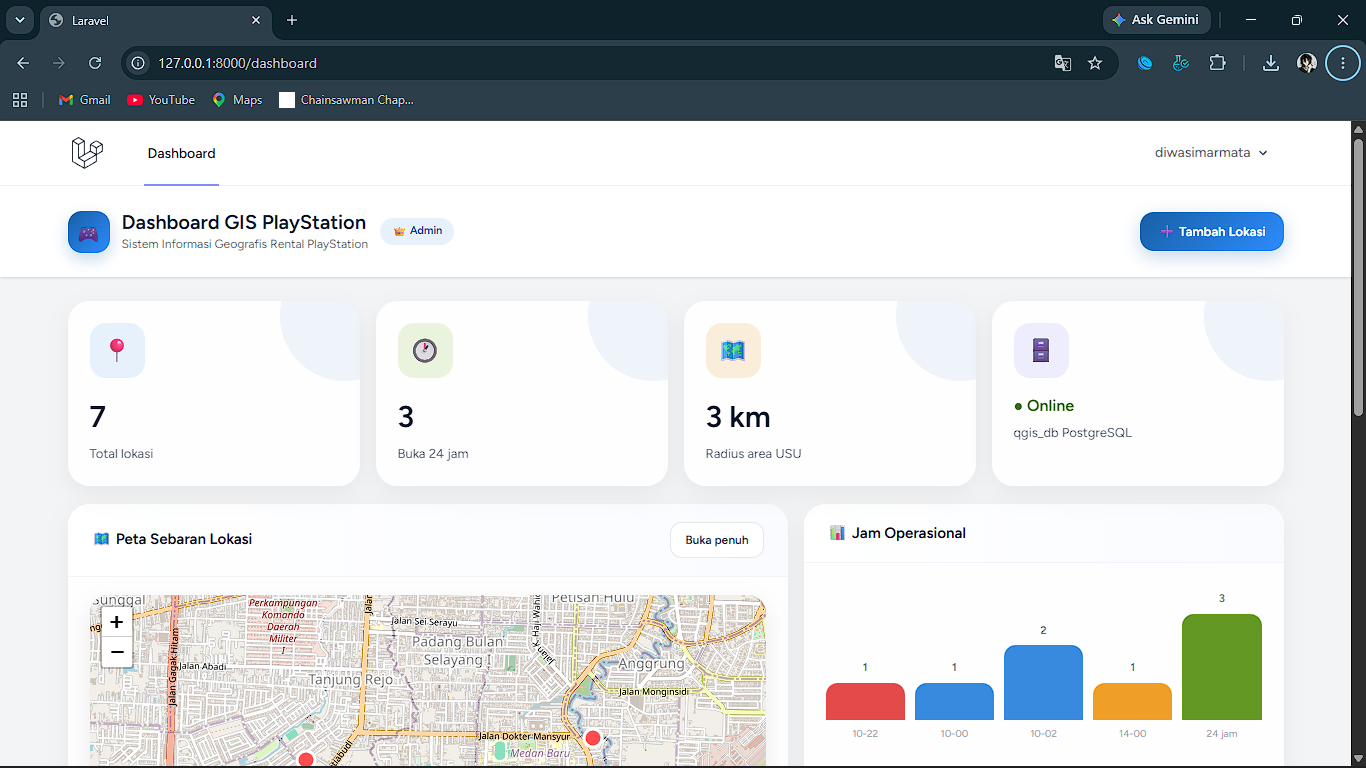Click the pin icon on Total lokasi card

(x=117, y=350)
